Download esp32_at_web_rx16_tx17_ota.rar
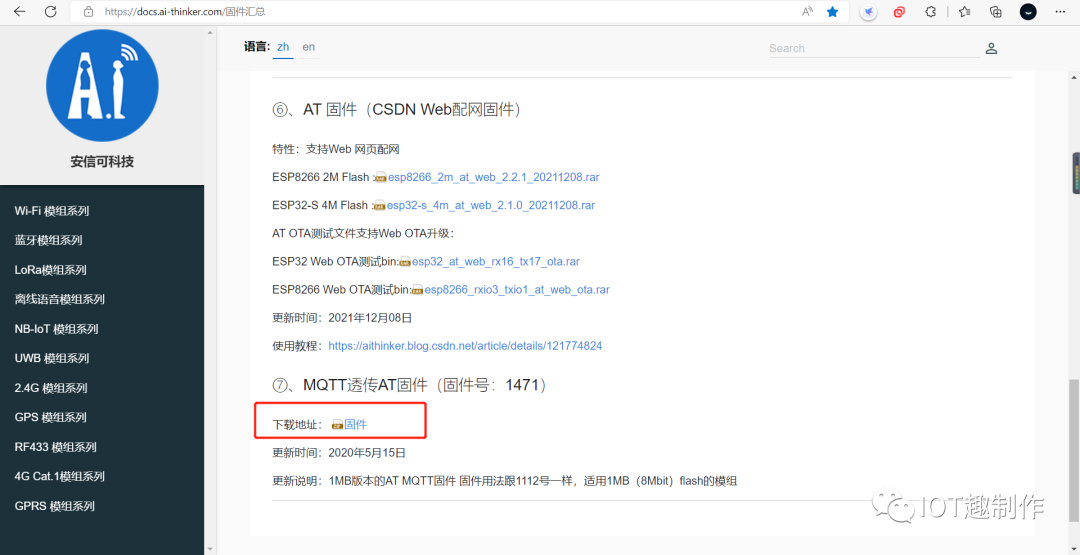1080x555 pixels. point(496,262)
